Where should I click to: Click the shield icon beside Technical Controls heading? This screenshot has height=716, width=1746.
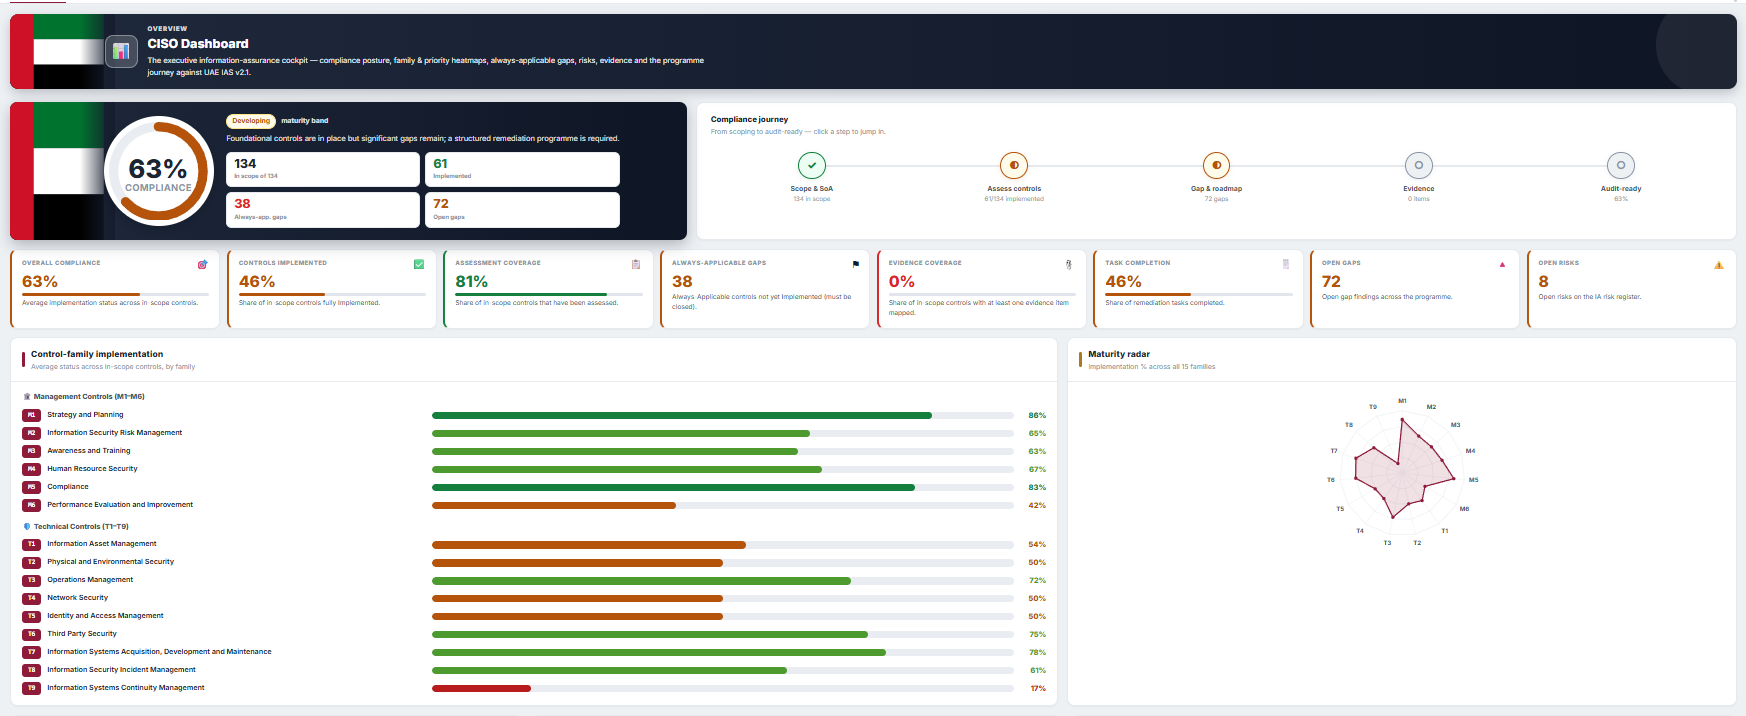point(27,527)
